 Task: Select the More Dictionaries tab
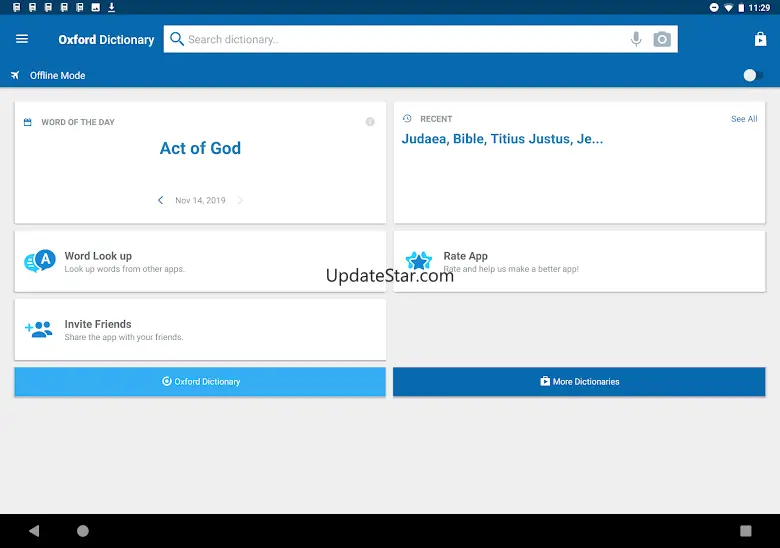[x=579, y=381]
